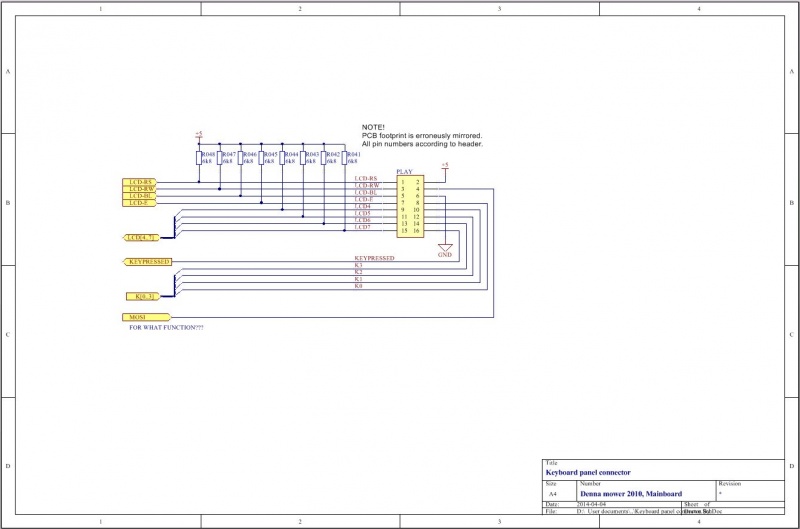Click pin 6 of the PLAY connector

click(417, 196)
